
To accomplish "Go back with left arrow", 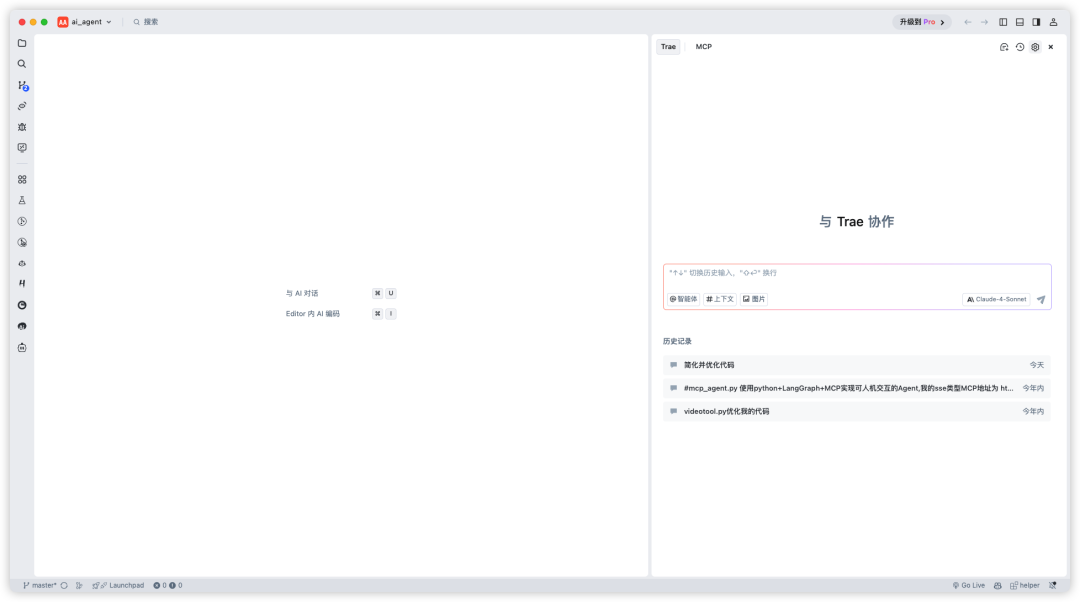I will [968, 22].
